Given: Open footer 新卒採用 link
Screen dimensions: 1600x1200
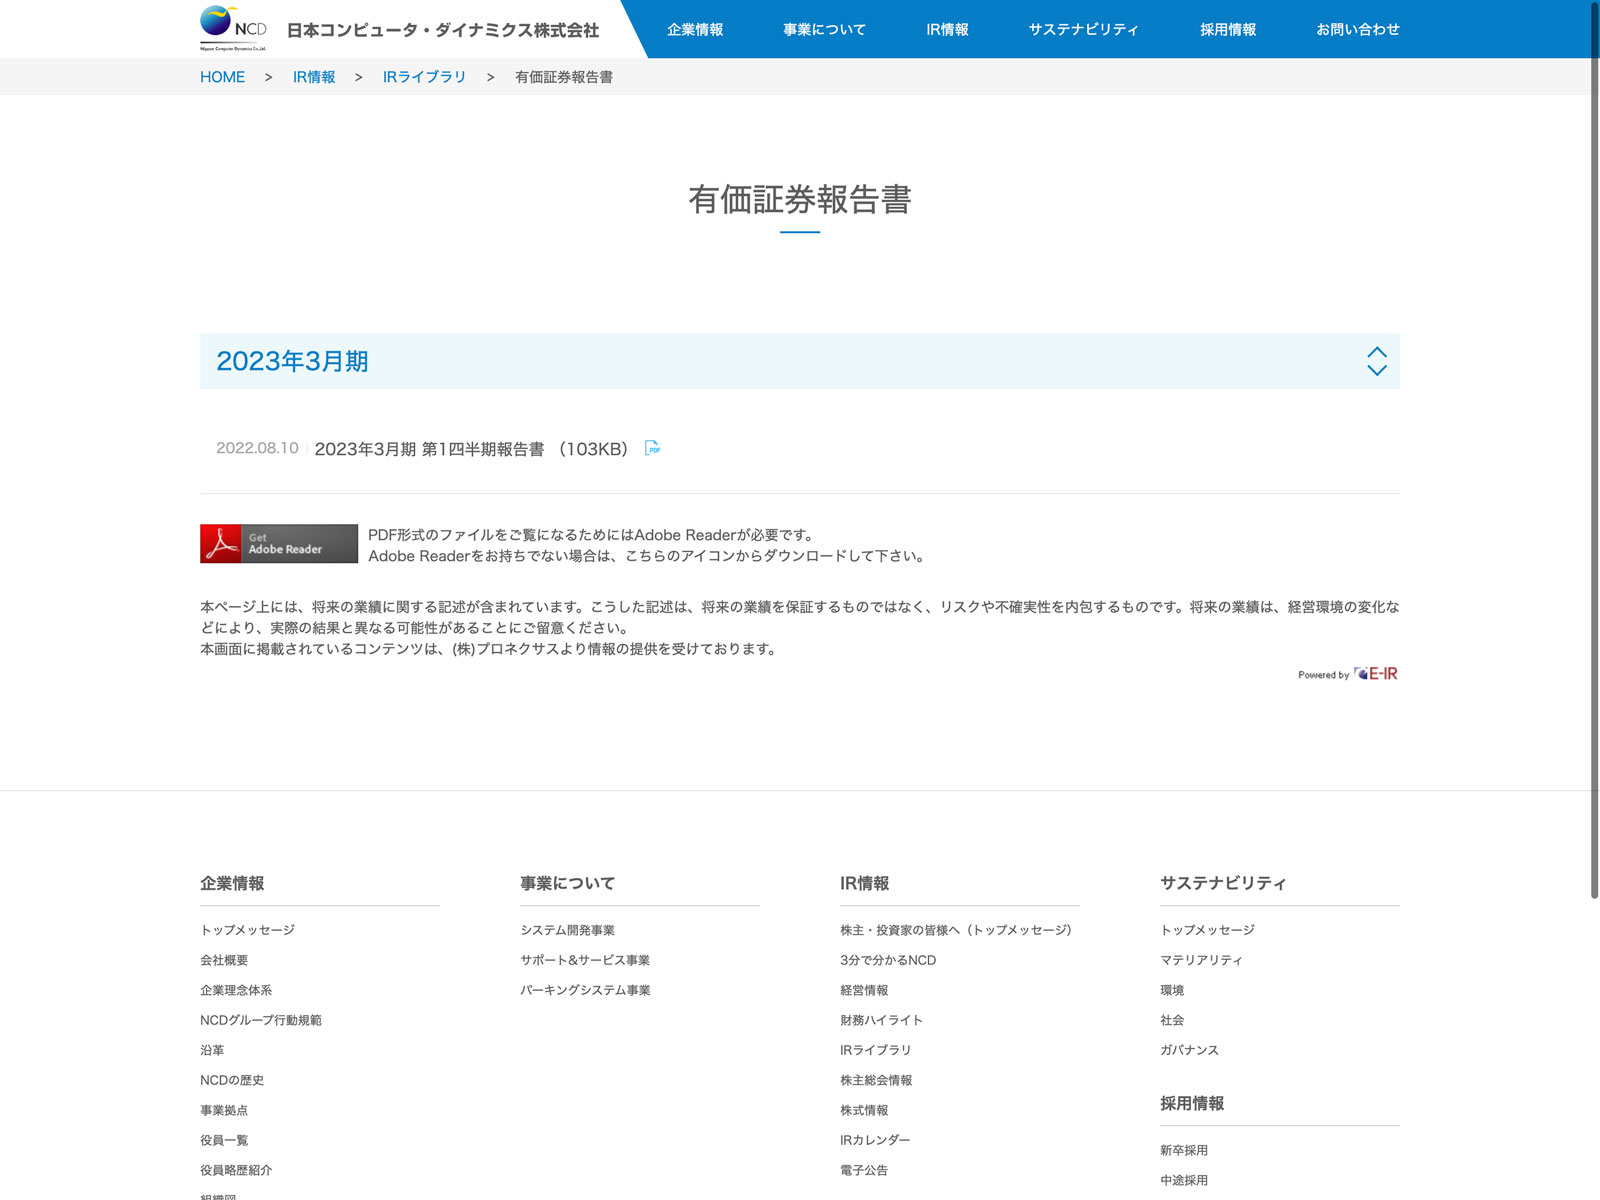Looking at the screenshot, I should pos(1184,1150).
